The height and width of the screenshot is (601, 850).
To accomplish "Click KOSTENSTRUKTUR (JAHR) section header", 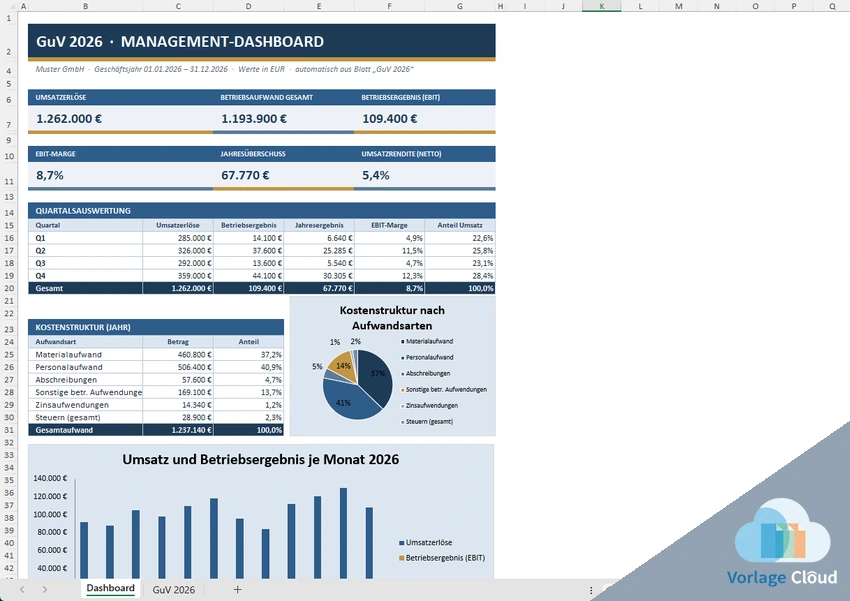I will 156,327.
